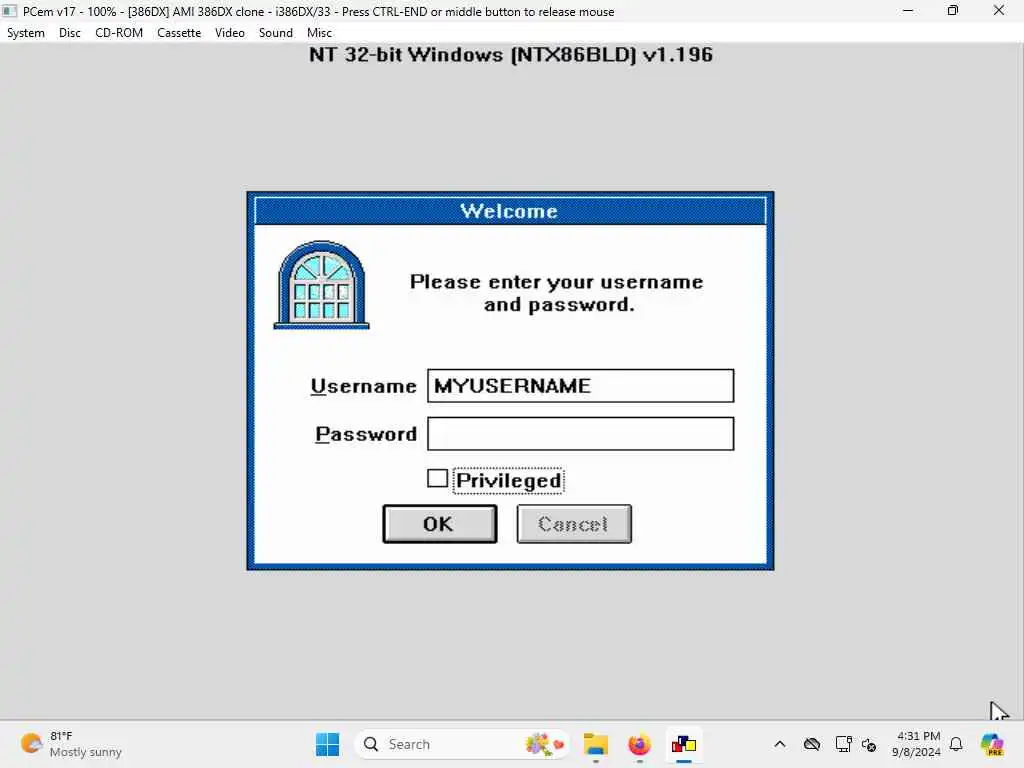This screenshot has height=768, width=1024.
Task: Open the Cassette menu
Action: (x=178, y=33)
